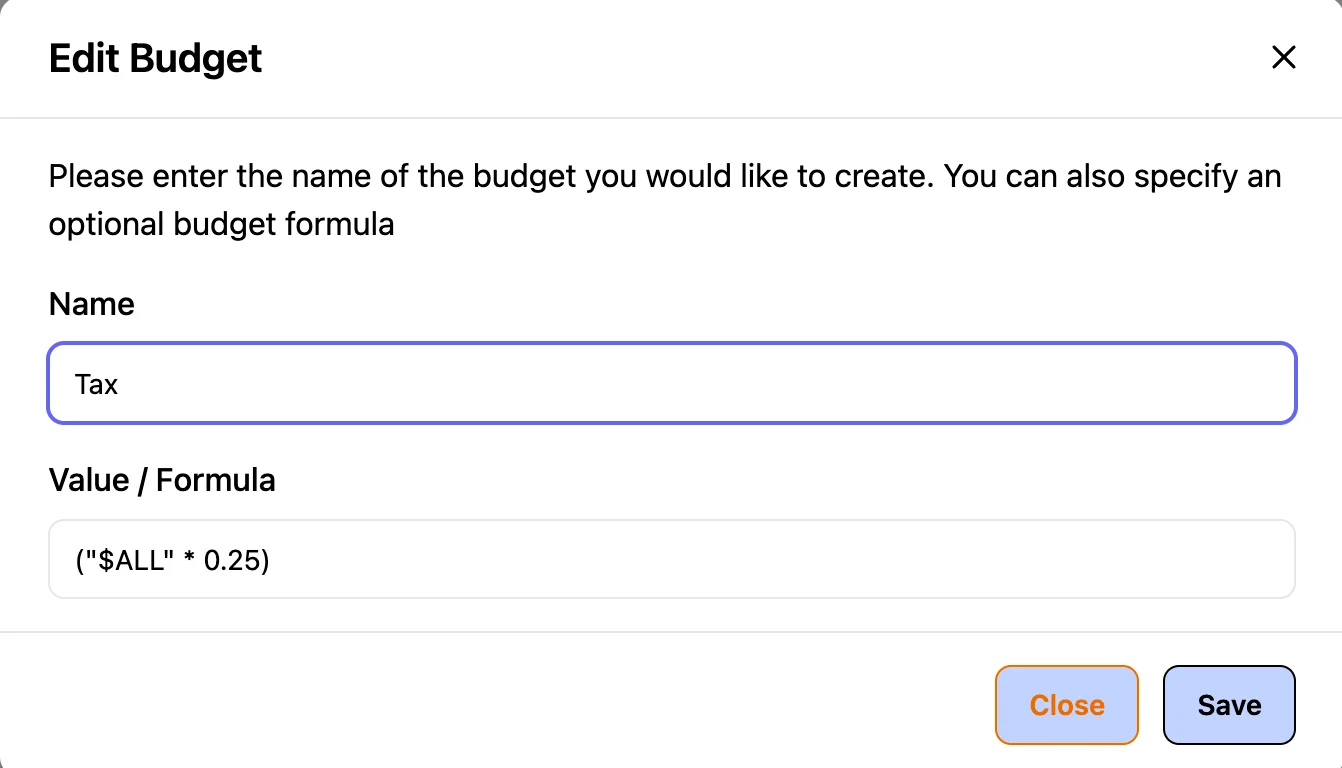Click the 0.25 multiplier in the formula
The width and height of the screenshot is (1342, 768).
point(233,561)
